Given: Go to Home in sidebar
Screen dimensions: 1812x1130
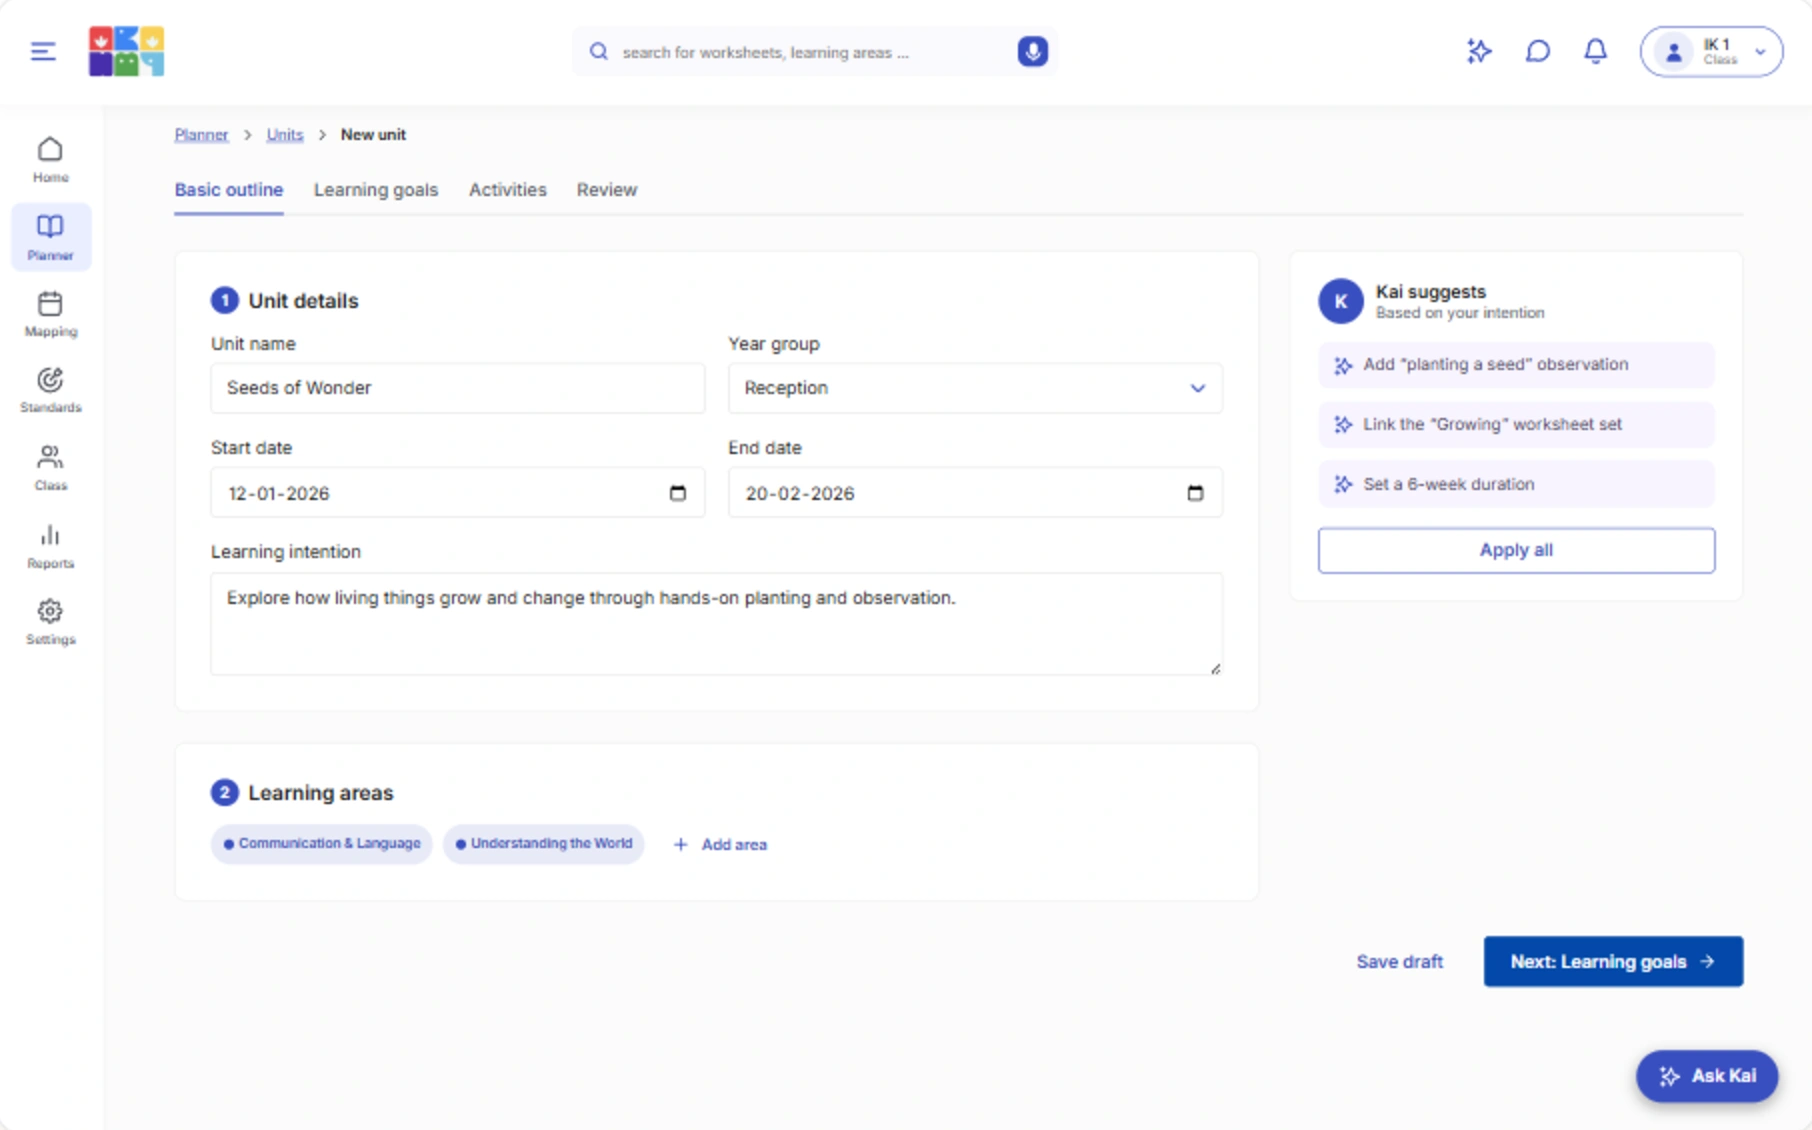Looking at the screenshot, I should click(x=50, y=160).
